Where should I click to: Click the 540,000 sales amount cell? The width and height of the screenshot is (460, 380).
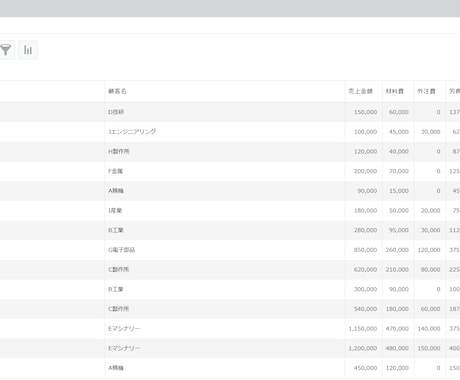365,309
